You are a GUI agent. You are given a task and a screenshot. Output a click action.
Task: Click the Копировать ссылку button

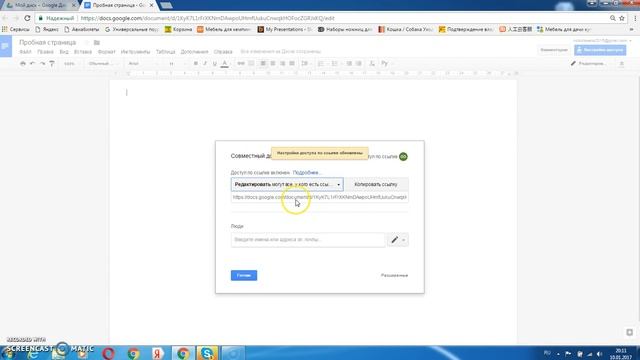(376, 184)
